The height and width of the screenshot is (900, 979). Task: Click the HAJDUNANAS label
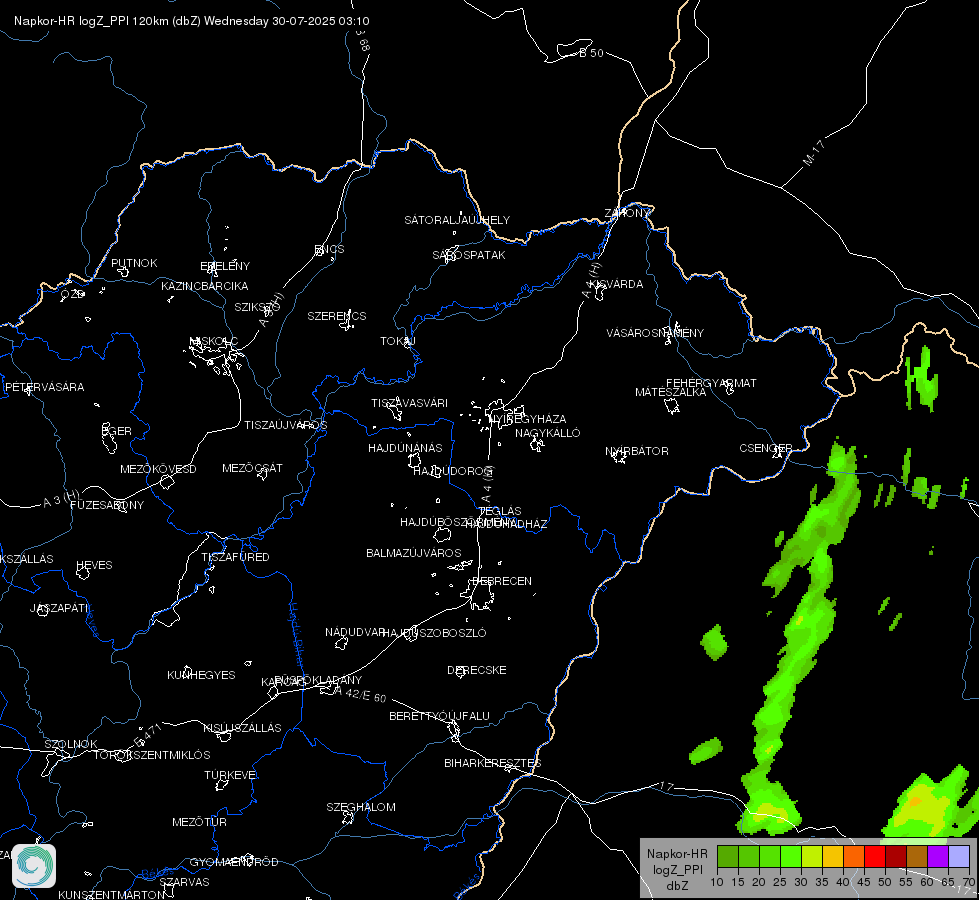(405, 448)
